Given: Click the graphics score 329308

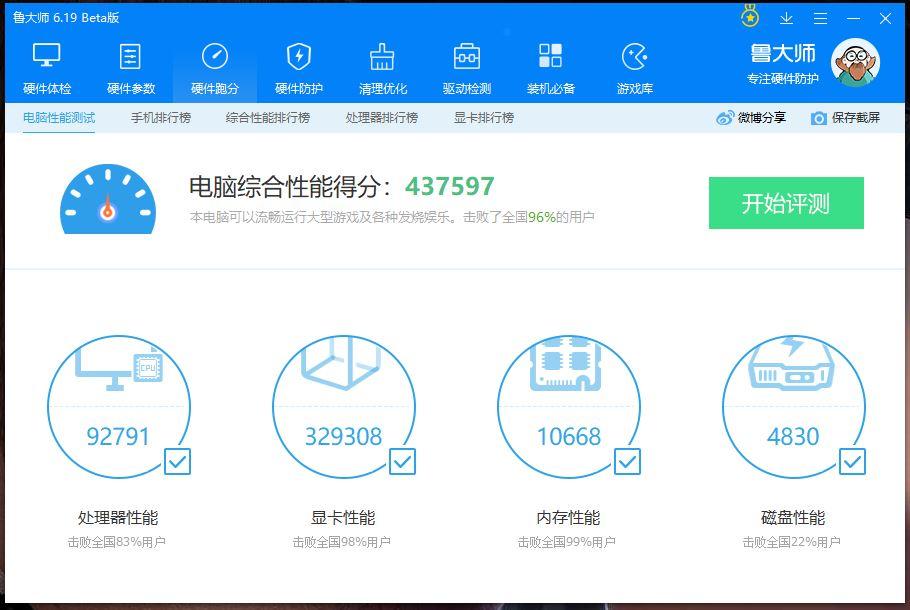Looking at the screenshot, I should click(x=344, y=436).
